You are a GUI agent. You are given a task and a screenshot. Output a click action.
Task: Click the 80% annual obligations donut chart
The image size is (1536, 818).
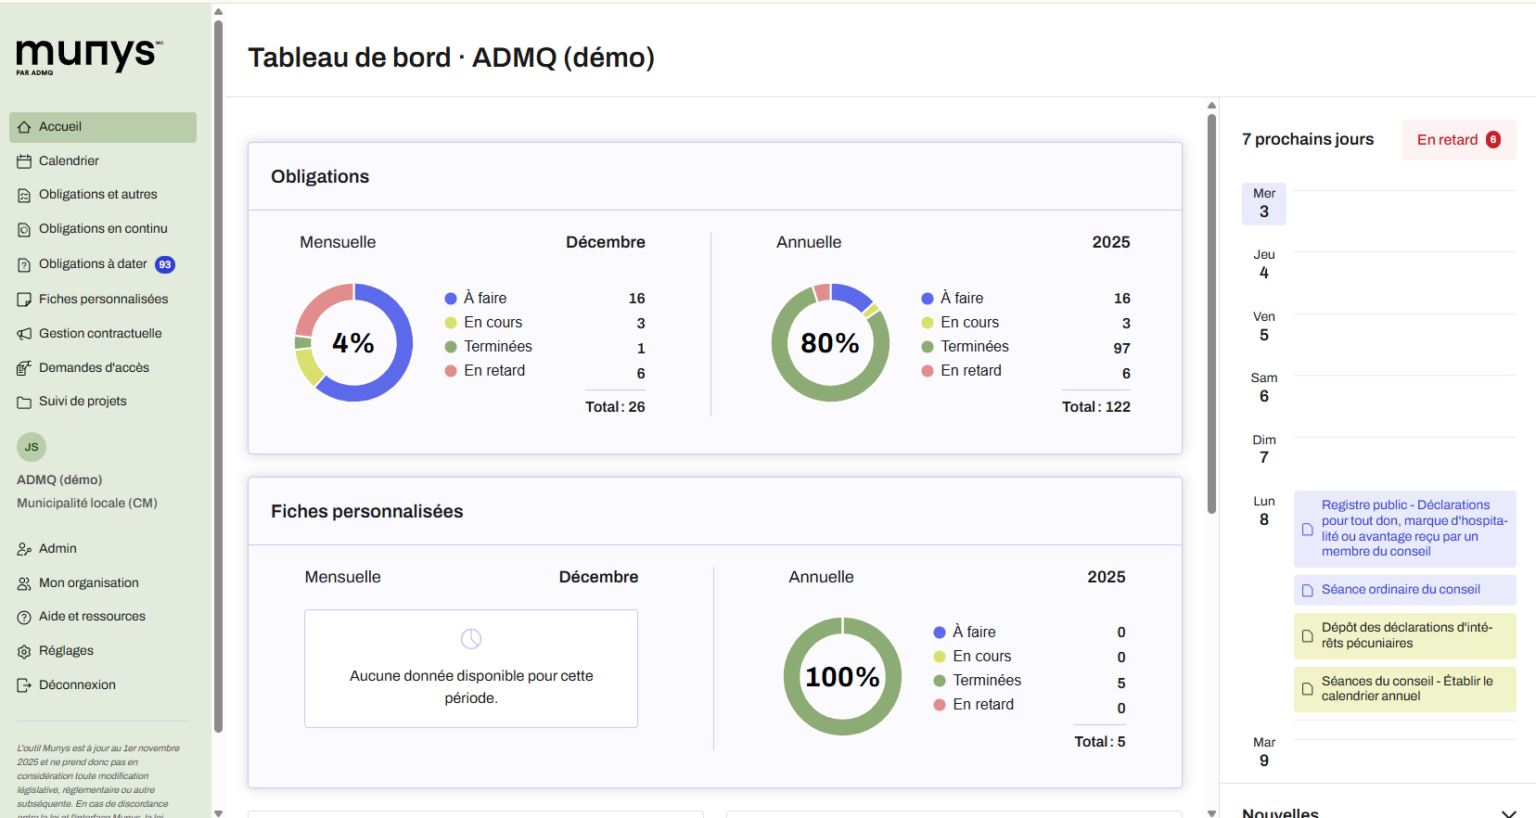point(830,343)
